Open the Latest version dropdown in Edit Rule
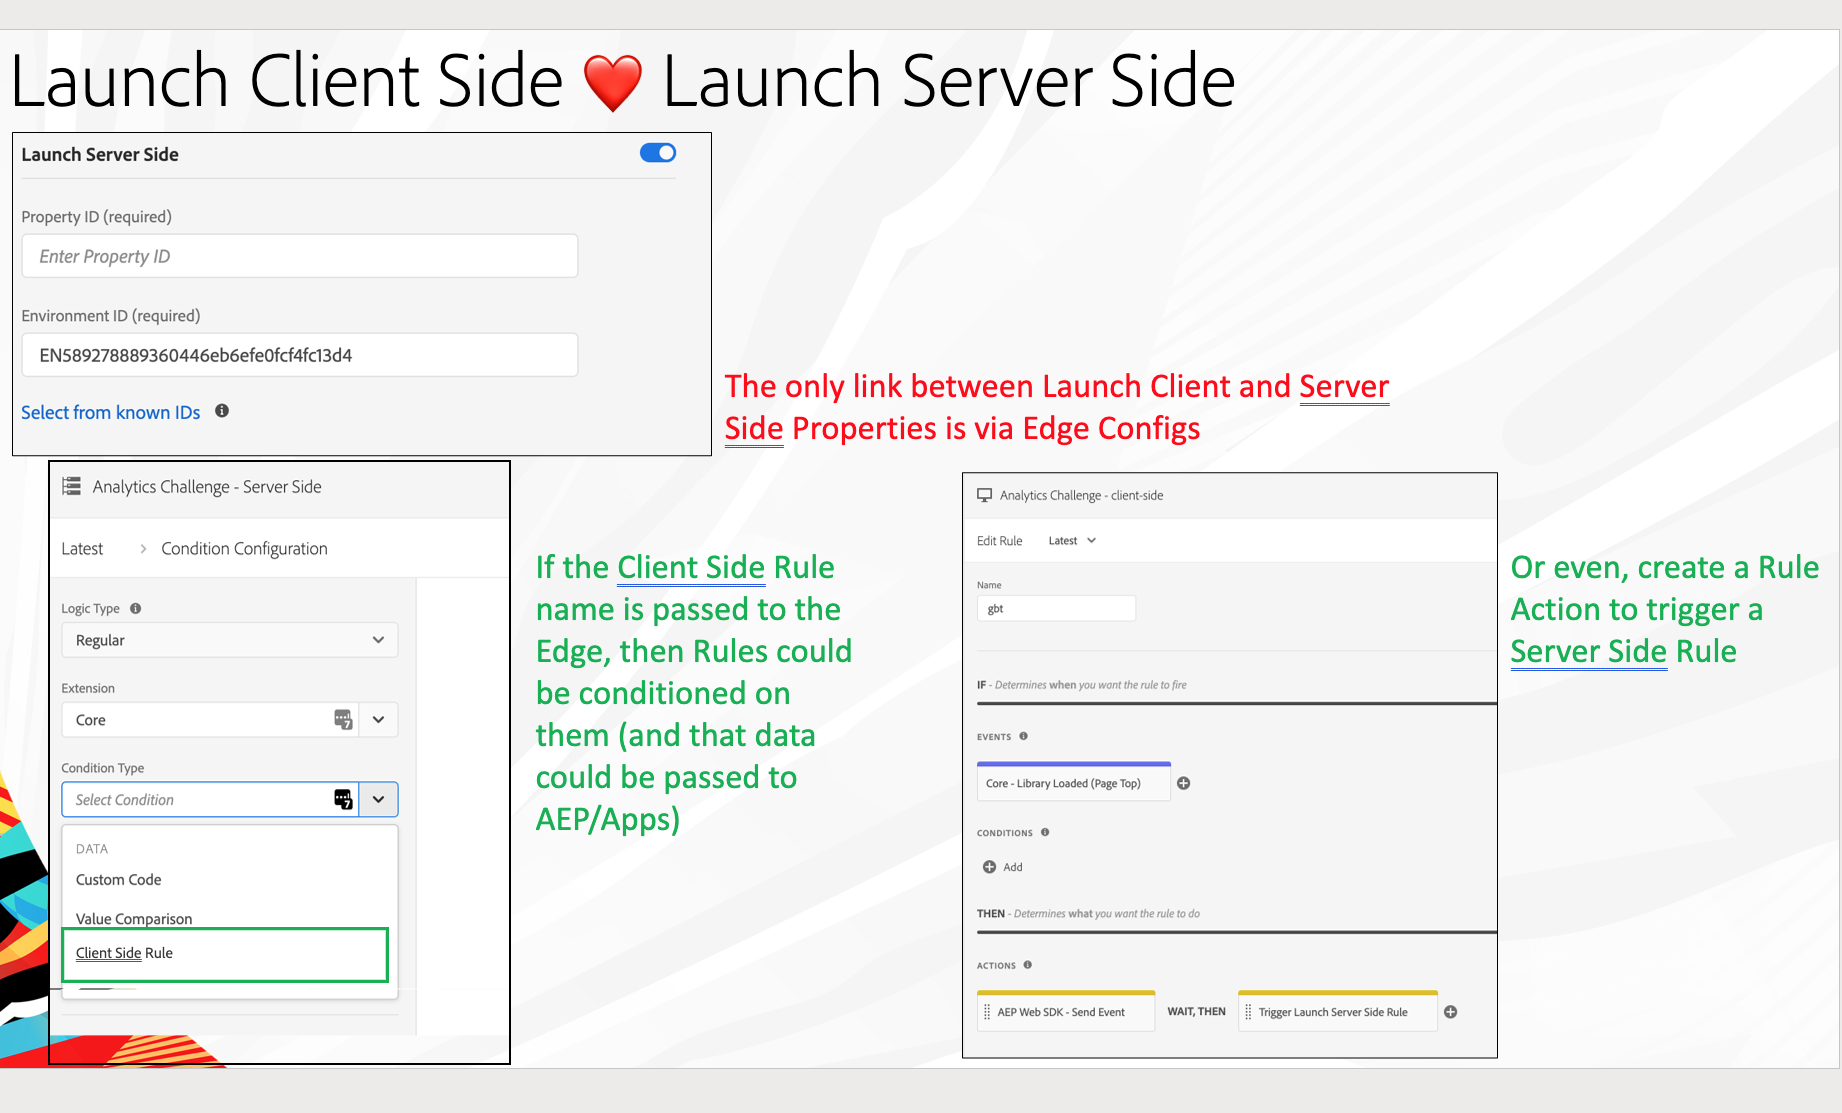1842x1113 pixels. point(1072,541)
